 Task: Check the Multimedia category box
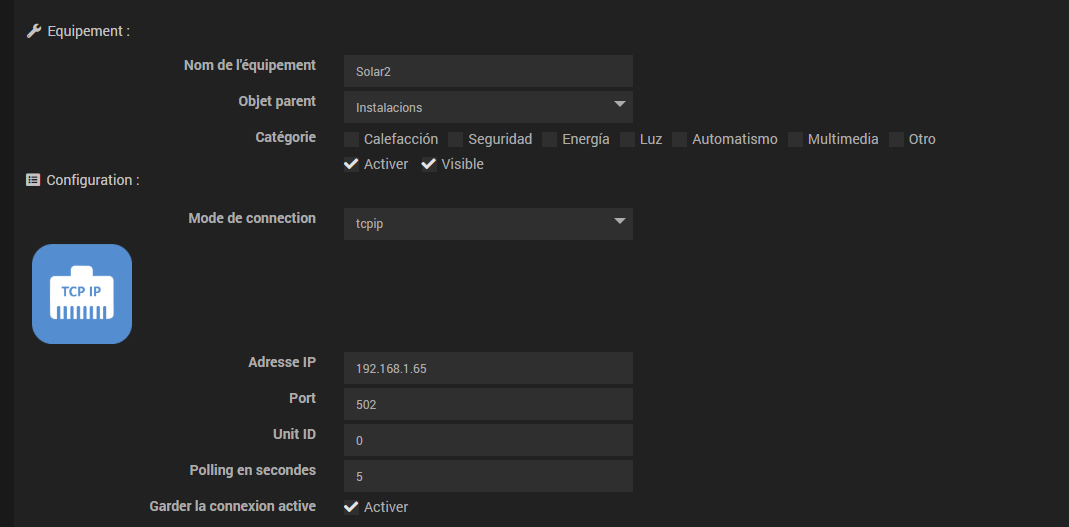coord(795,140)
